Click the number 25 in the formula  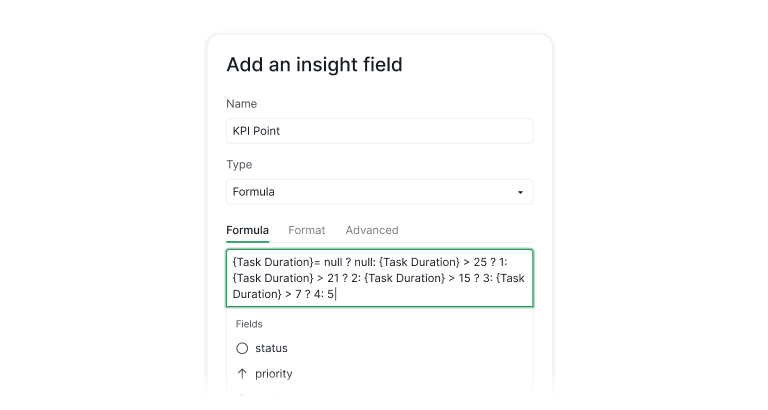point(481,261)
